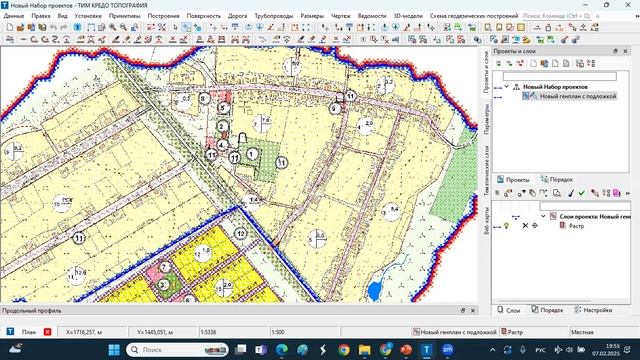Click the copy layers icon in layers toolbar

[x=532, y=193]
